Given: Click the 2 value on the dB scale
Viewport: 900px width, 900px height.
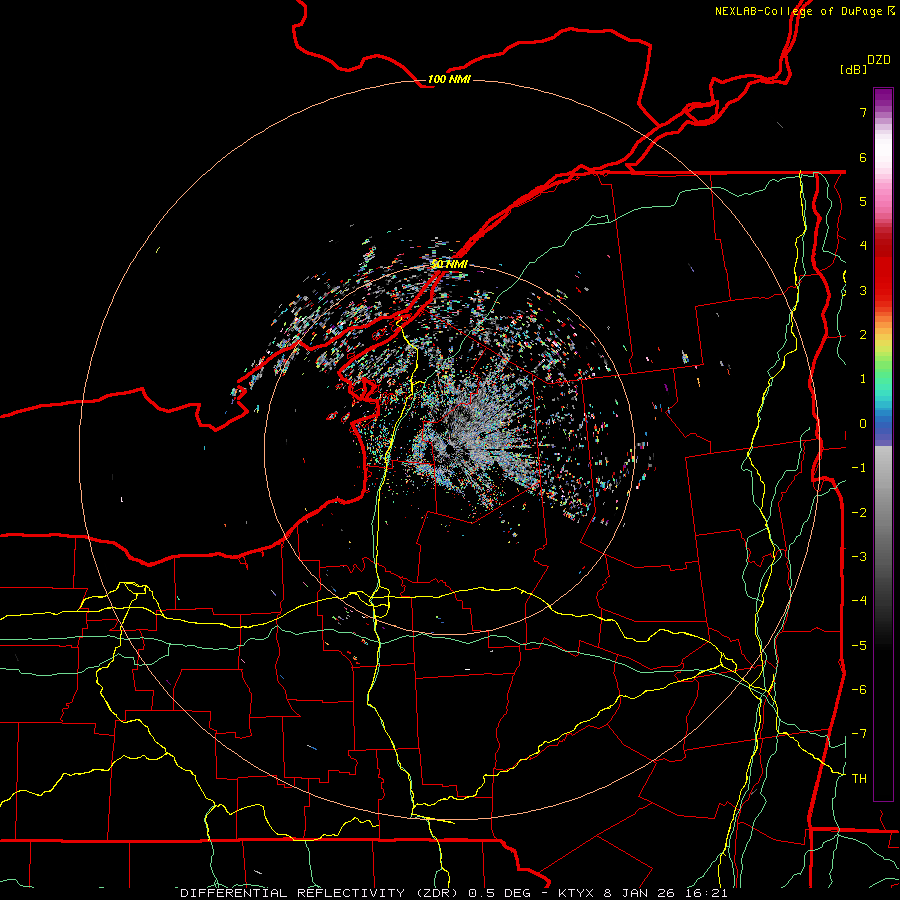Looking at the screenshot, I should point(863,335).
